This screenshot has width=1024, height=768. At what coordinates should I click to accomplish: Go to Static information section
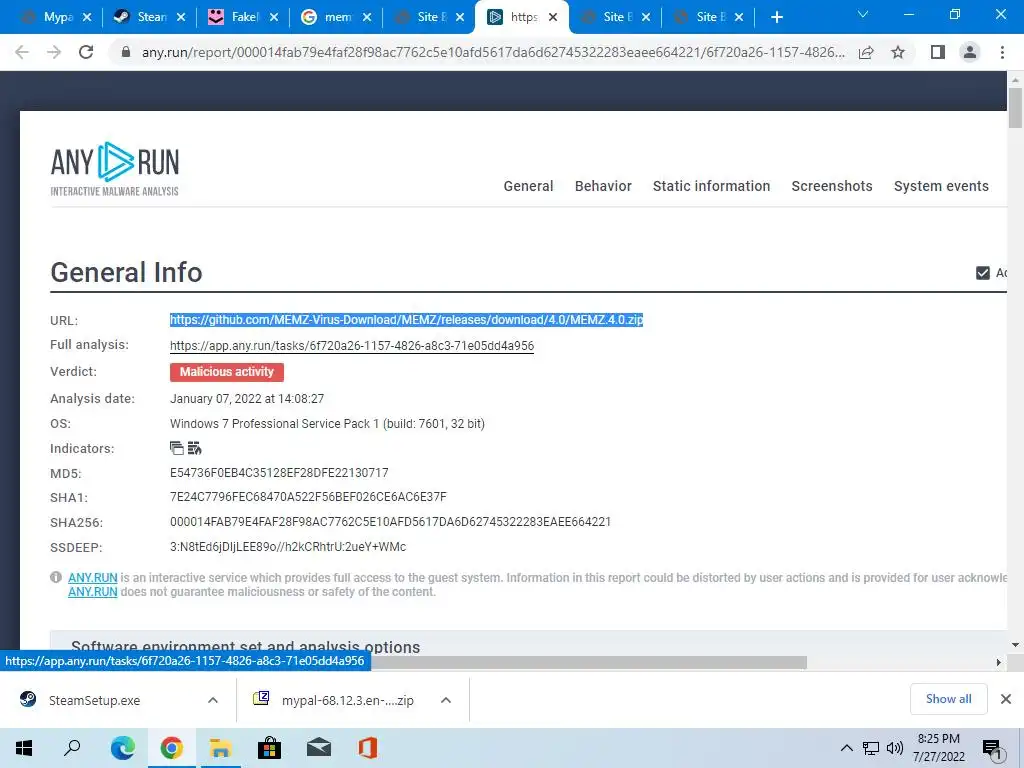(711, 186)
